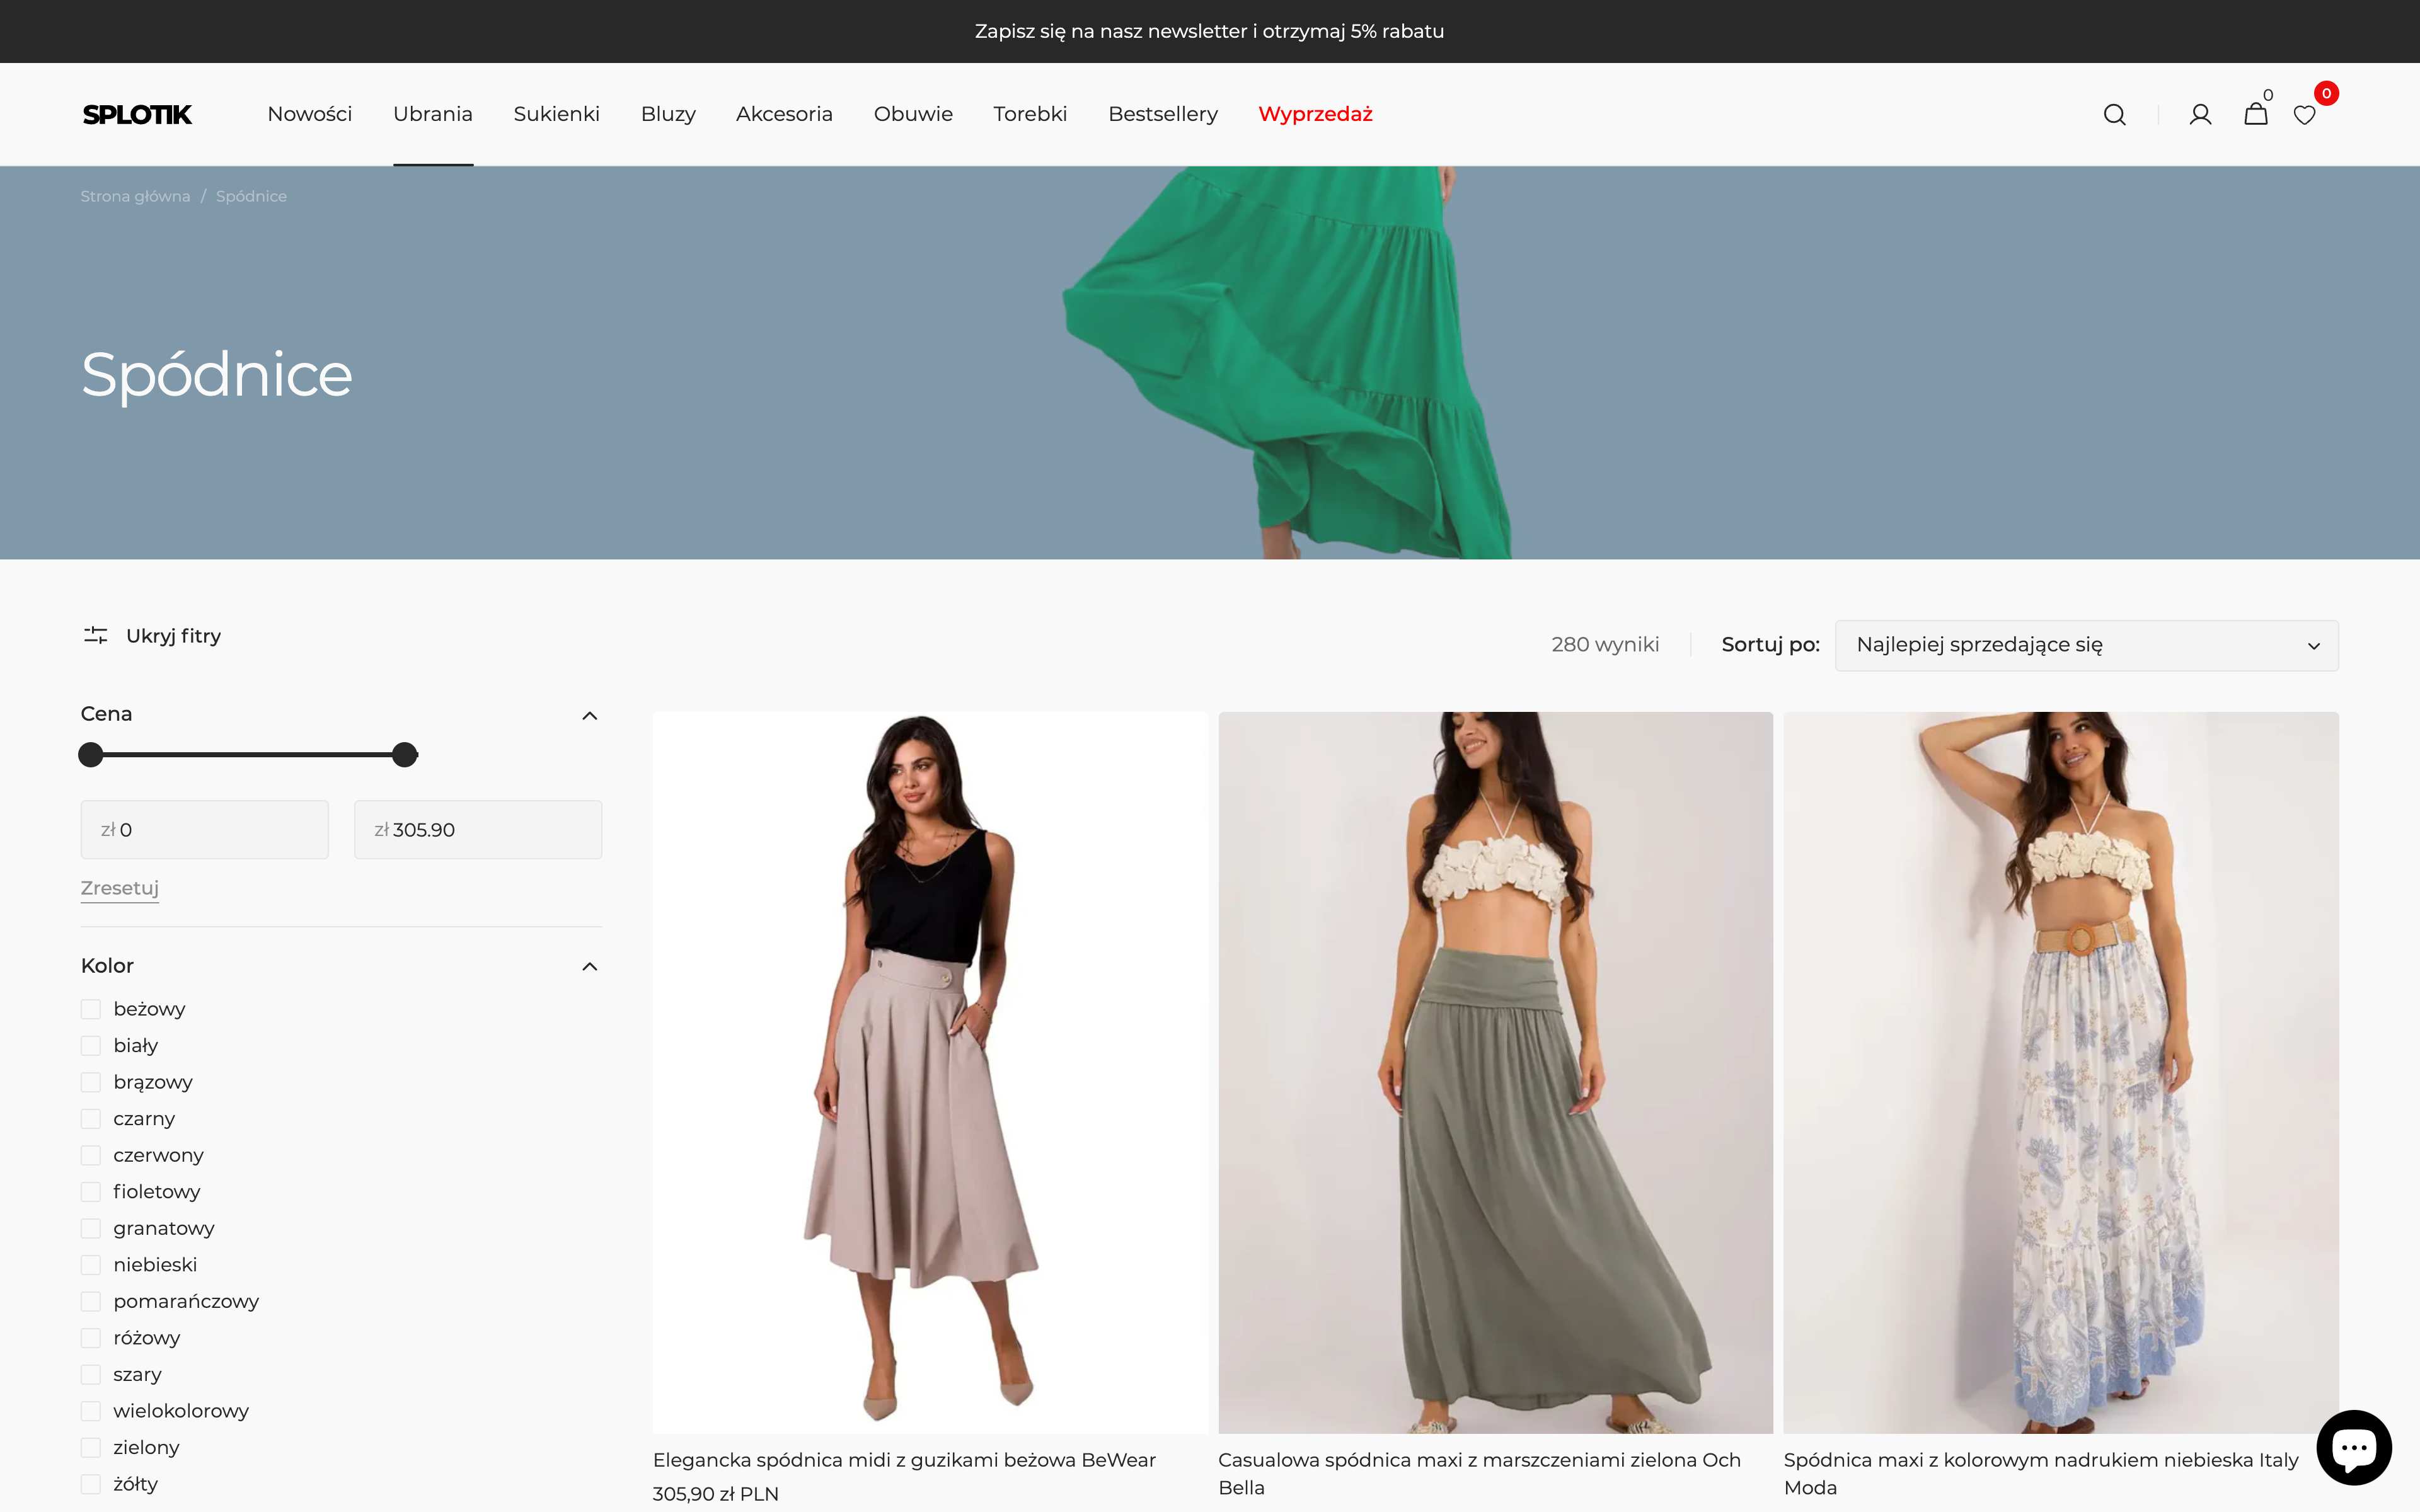Screen dimensions: 2420x1512
Task: Click the Wyprzedaż sale menu item
Action: 1315,114
